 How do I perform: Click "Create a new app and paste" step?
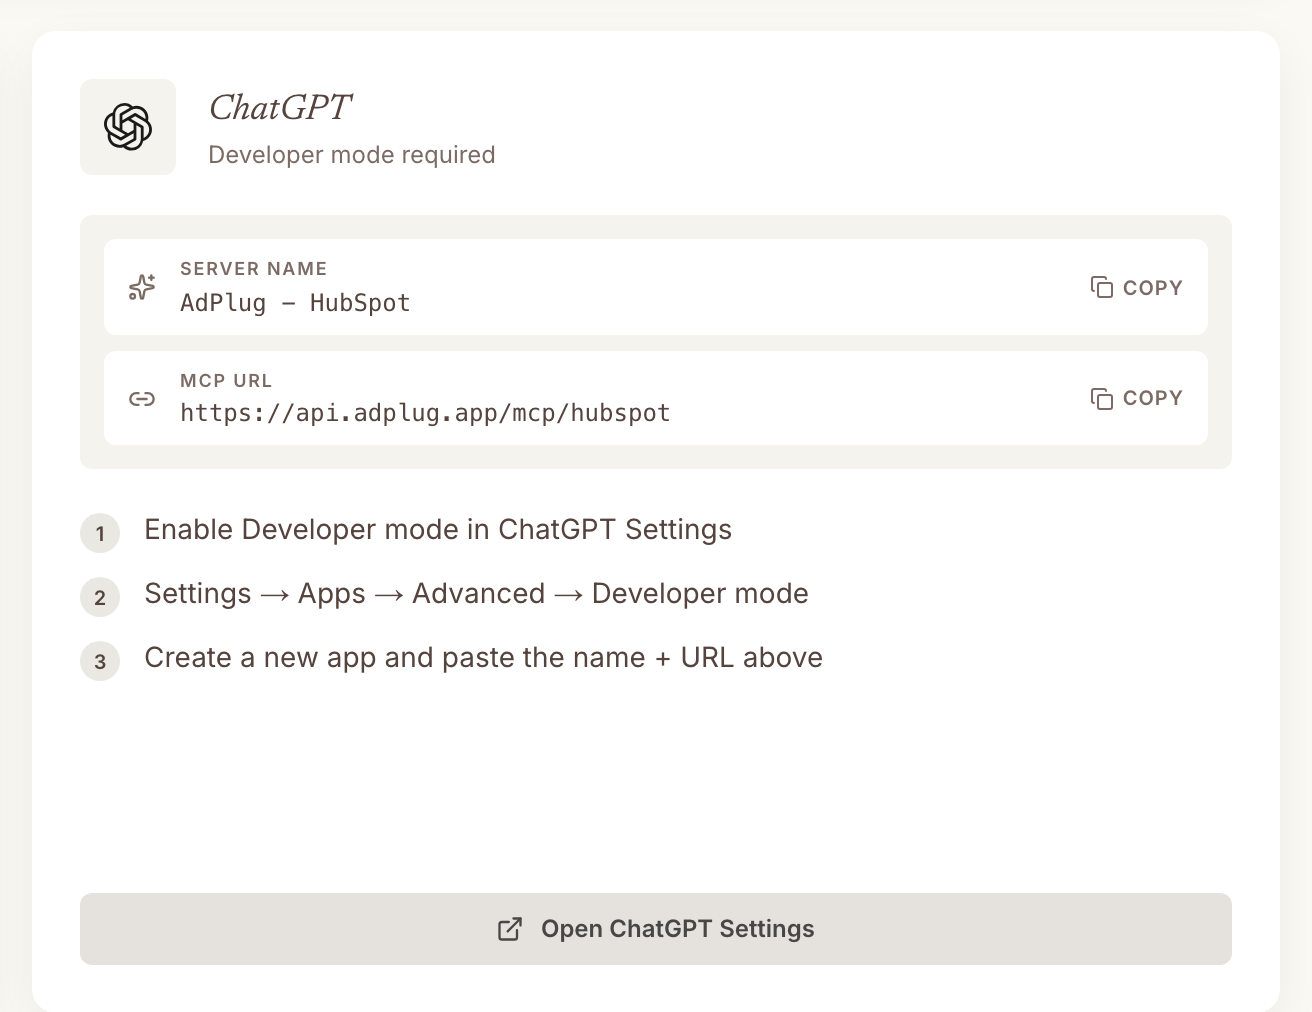[483, 658]
